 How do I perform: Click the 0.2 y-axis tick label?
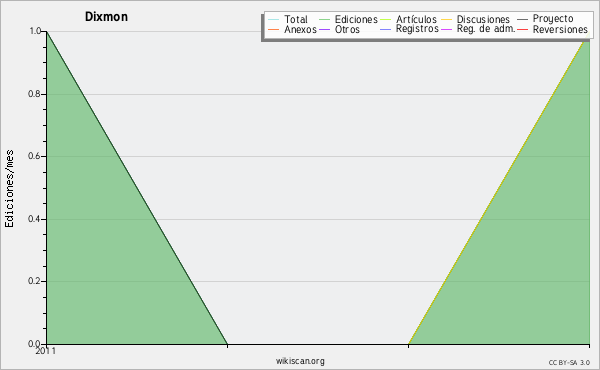click(x=34, y=281)
